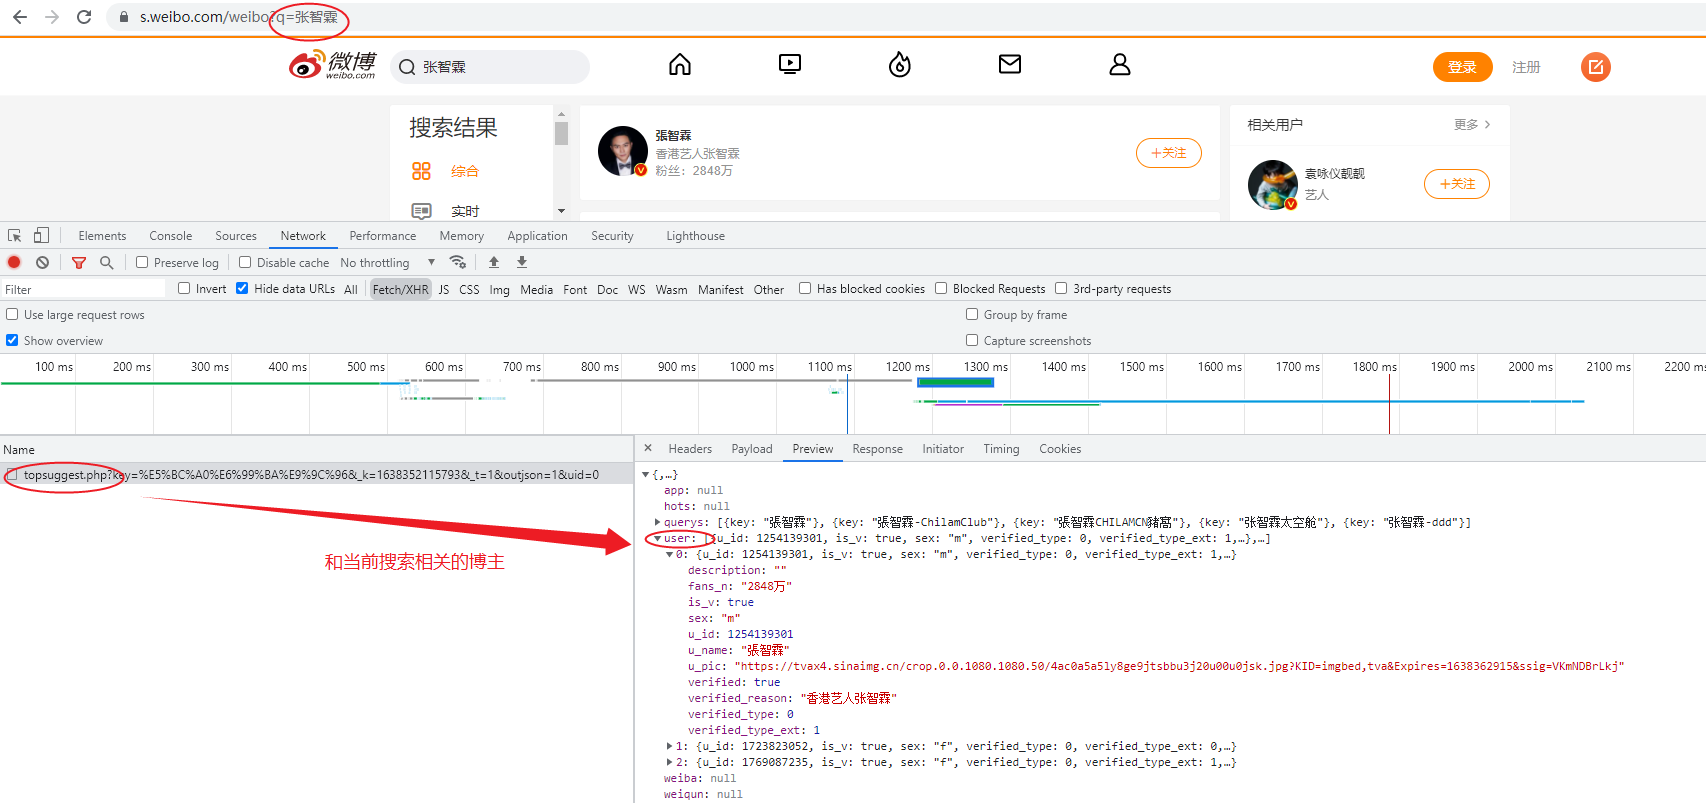
Task: Click the 注册 link
Action: click(x=1526, y=67)
